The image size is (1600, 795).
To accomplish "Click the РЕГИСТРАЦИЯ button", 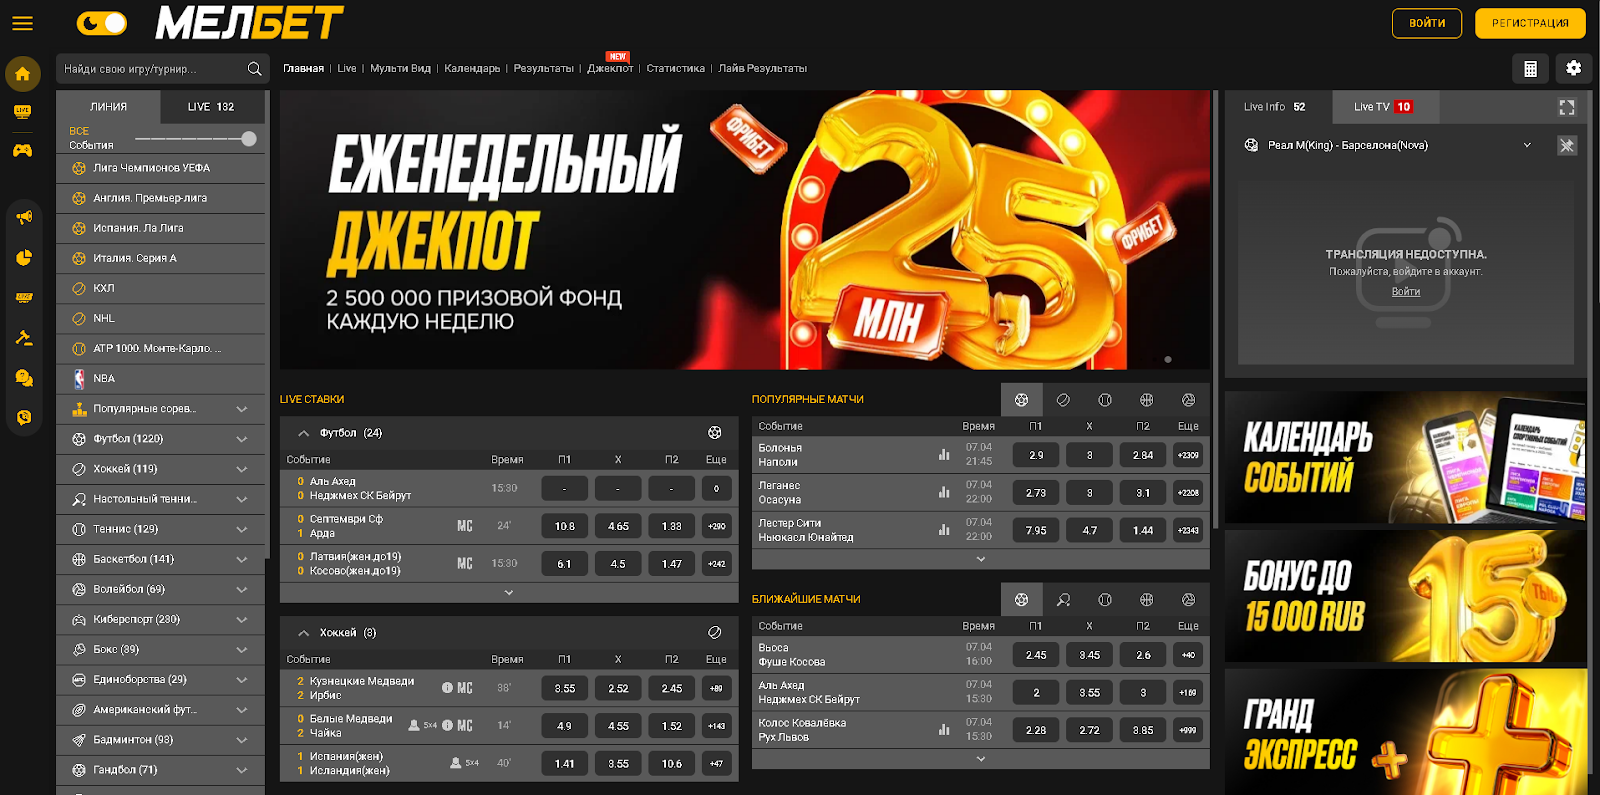I will [x=1530, y=23].
